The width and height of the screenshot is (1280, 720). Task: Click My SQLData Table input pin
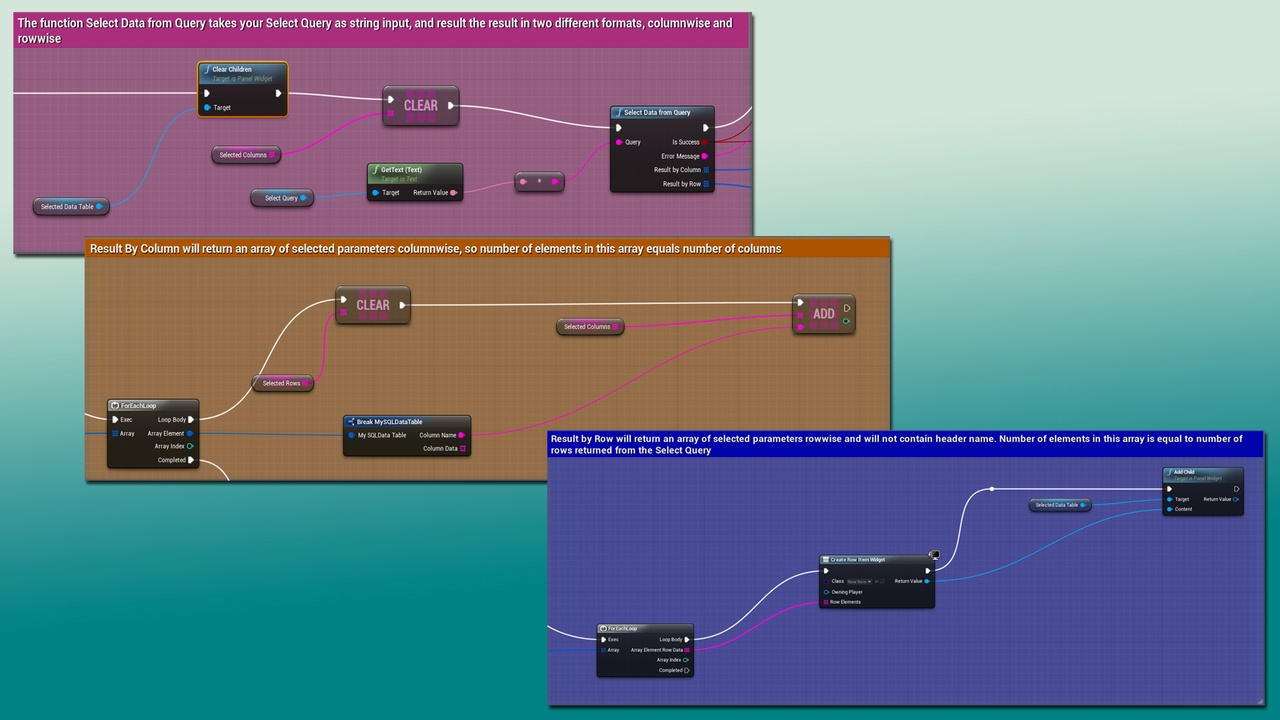351,435
